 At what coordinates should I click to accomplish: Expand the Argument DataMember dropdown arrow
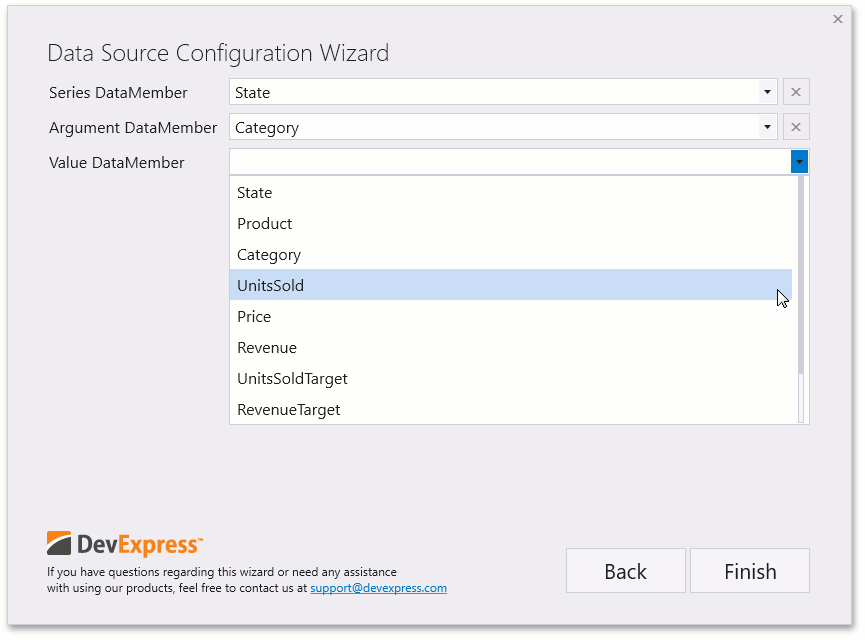pos(767,127)
